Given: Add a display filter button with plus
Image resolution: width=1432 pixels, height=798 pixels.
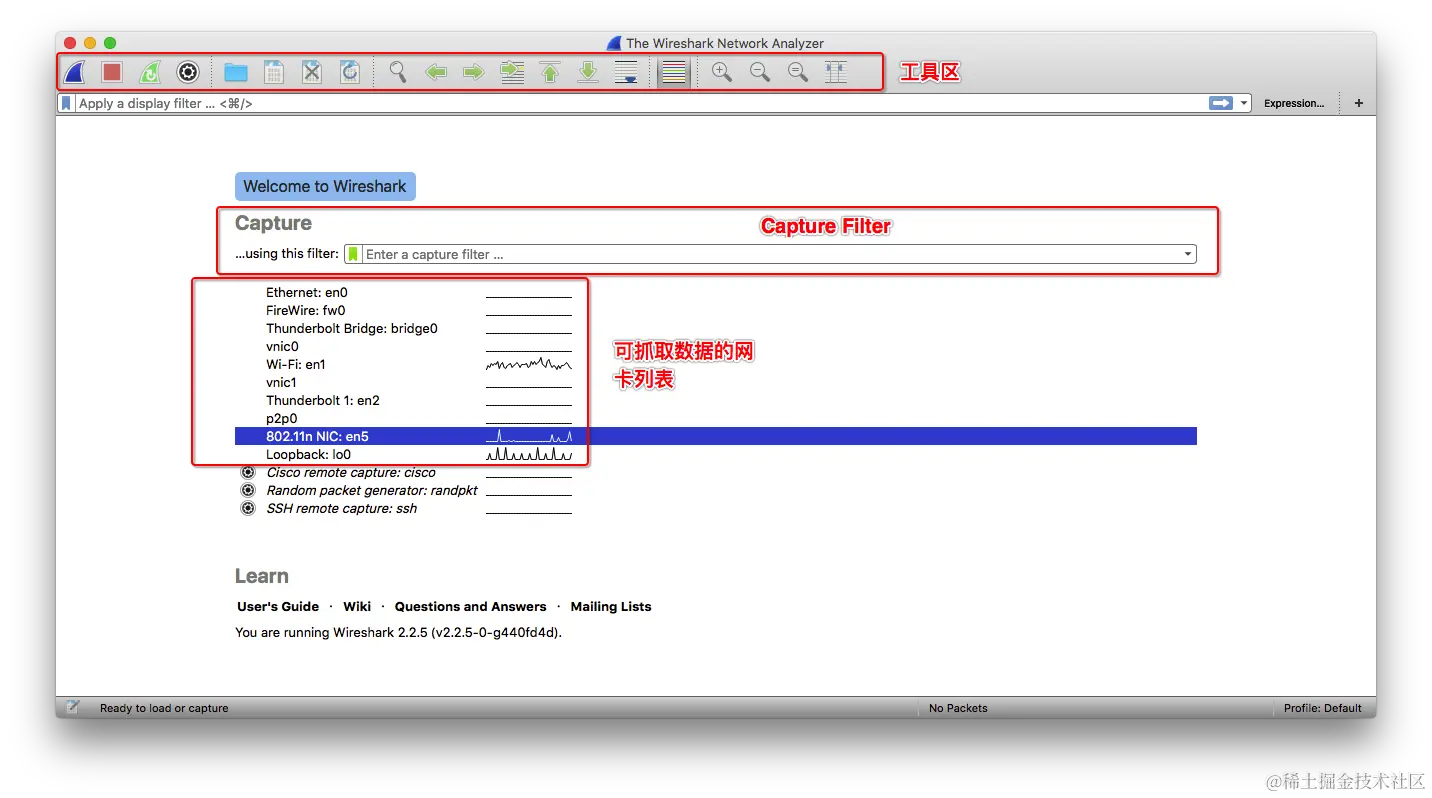Looking at the screenshot, I should [x=1359, y=103].
